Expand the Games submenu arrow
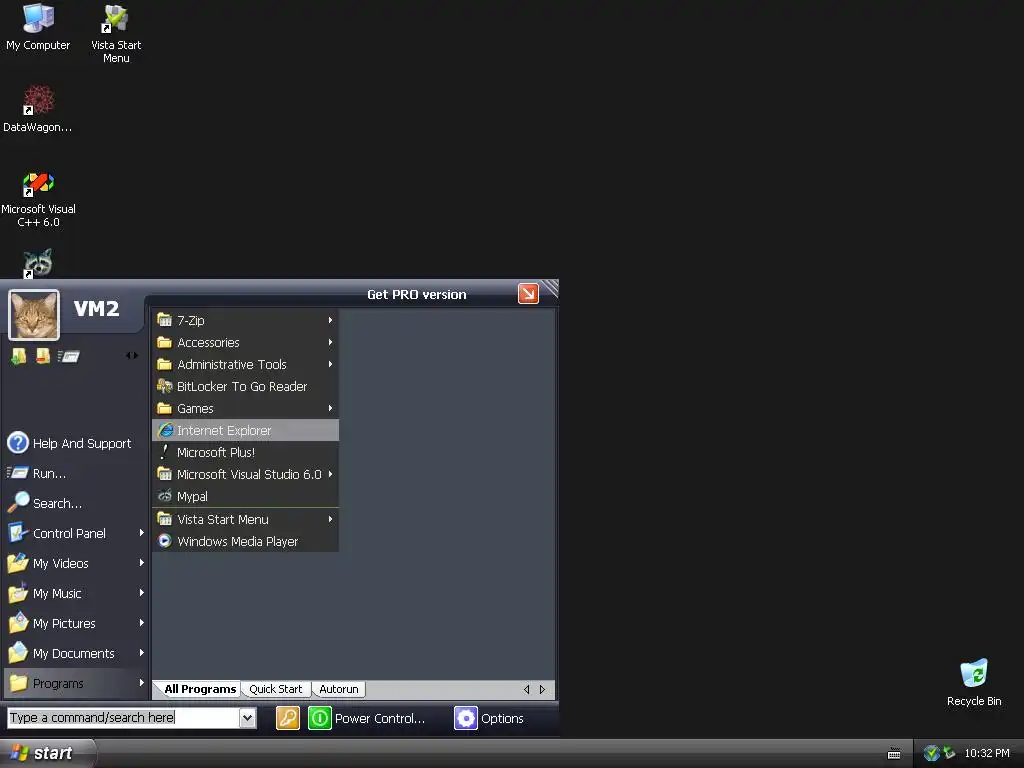This screenshot has height=768, width=1024. pyautogui.click(x=330, y=408)
